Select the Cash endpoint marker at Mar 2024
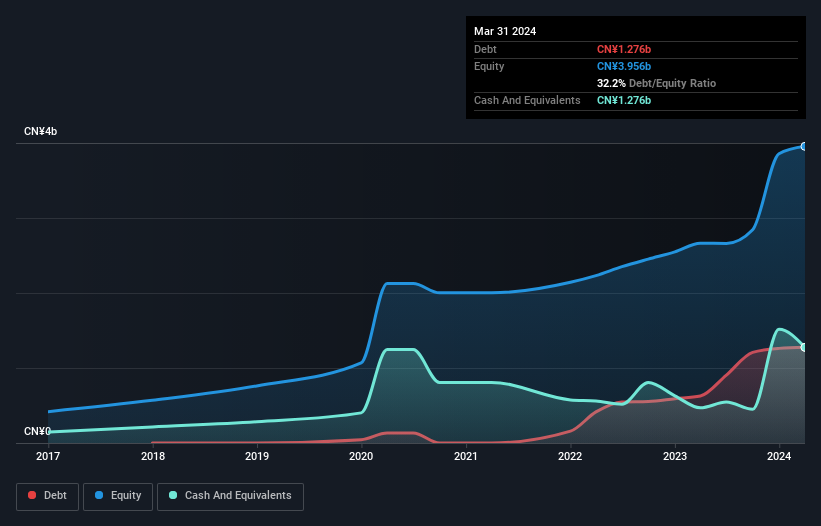Viewport: 821px width, 526px height. pyautogui.click(x=804, y=348)
